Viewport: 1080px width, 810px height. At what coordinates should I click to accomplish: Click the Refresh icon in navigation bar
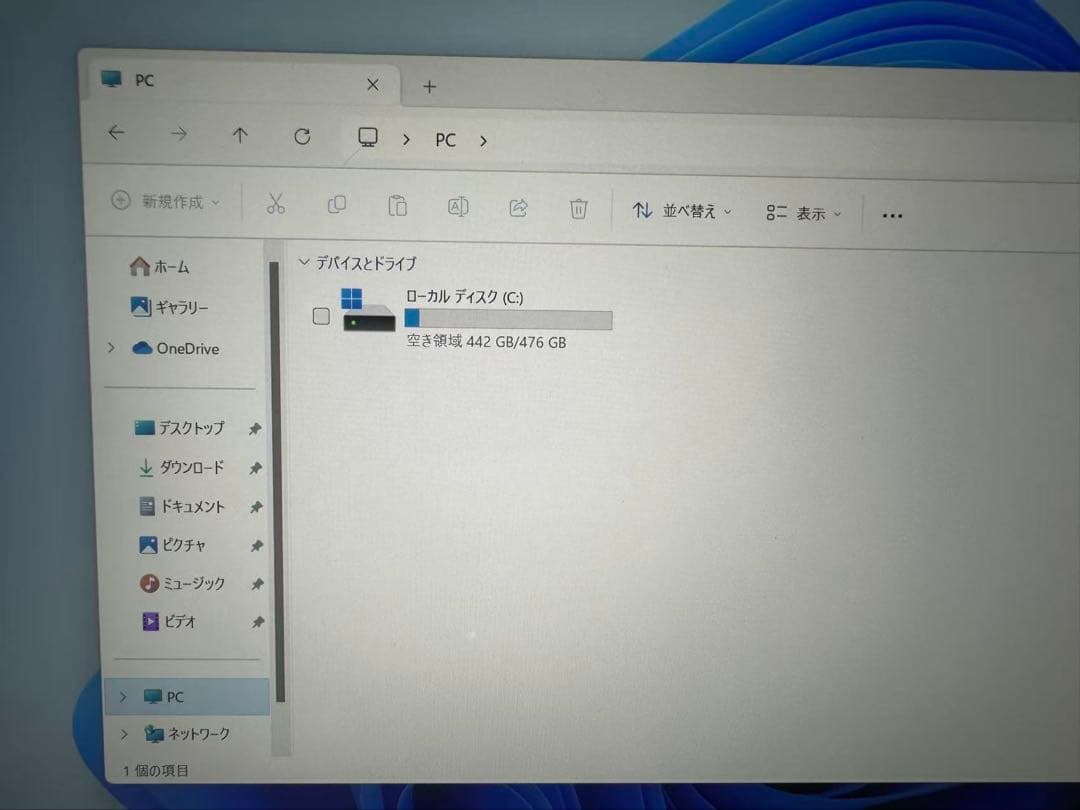[302, 137]
